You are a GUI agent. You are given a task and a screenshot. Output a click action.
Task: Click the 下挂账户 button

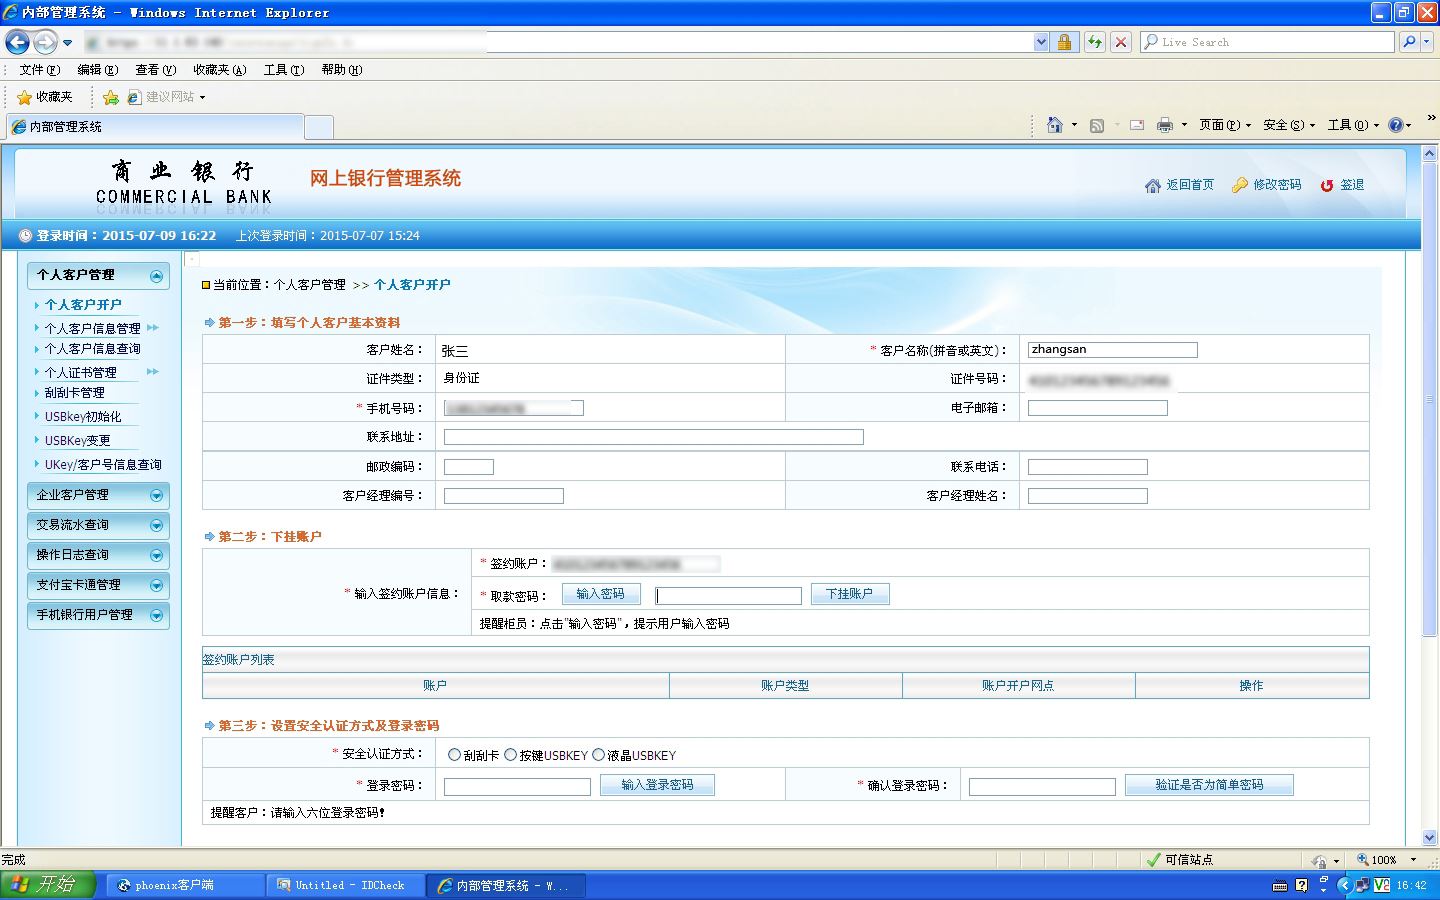pos(850,594)
